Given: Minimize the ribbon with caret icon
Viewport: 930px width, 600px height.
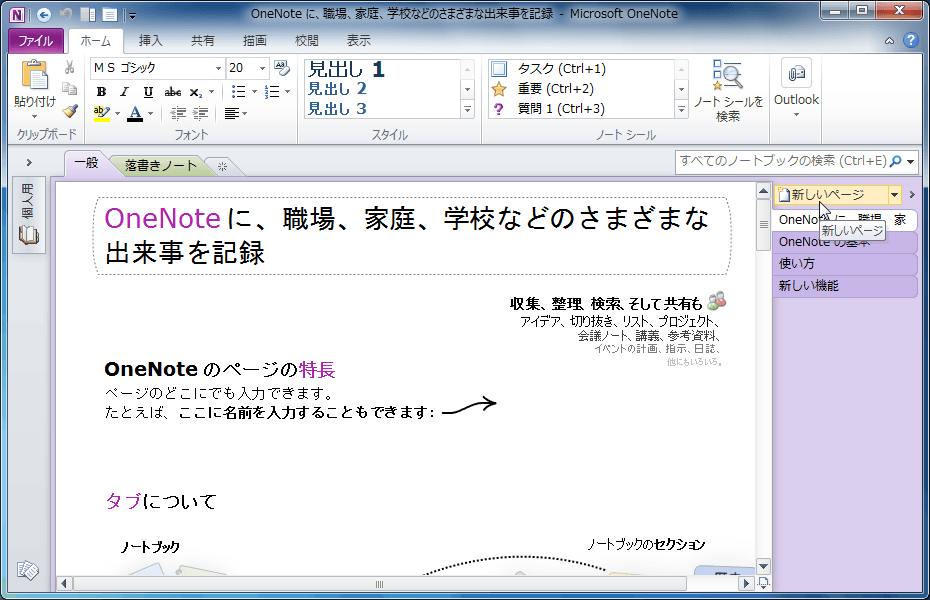Looking at the screenshot, I should tap(889, 41).
